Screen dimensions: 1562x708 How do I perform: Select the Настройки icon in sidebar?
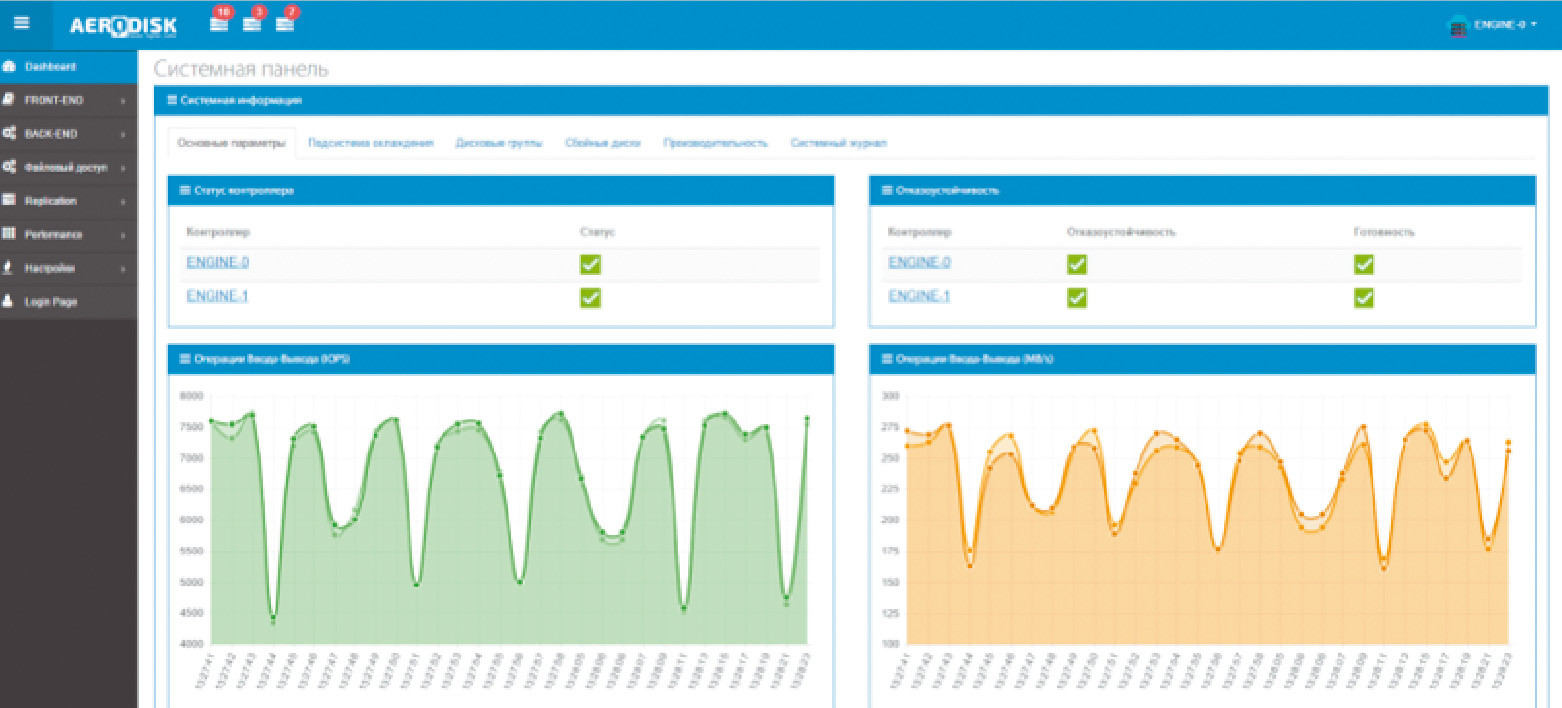coord(9,268)
